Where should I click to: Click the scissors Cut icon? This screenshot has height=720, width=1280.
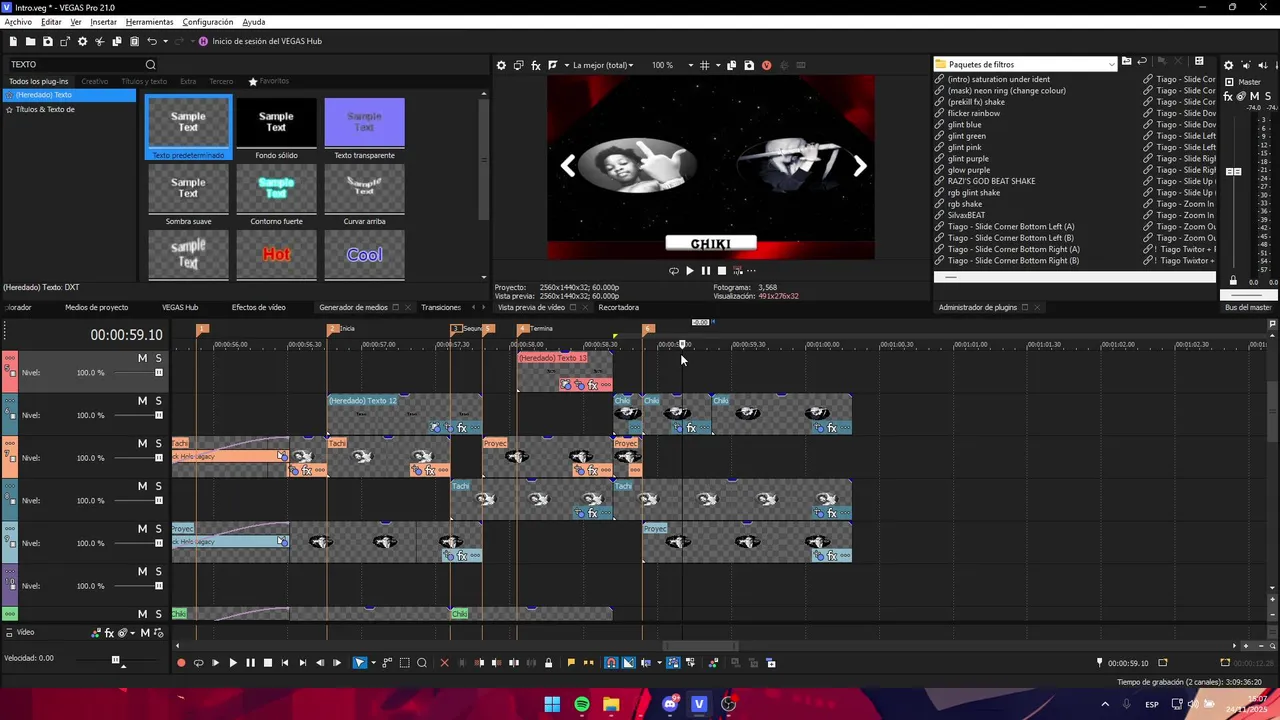click(x=99, y=41)
